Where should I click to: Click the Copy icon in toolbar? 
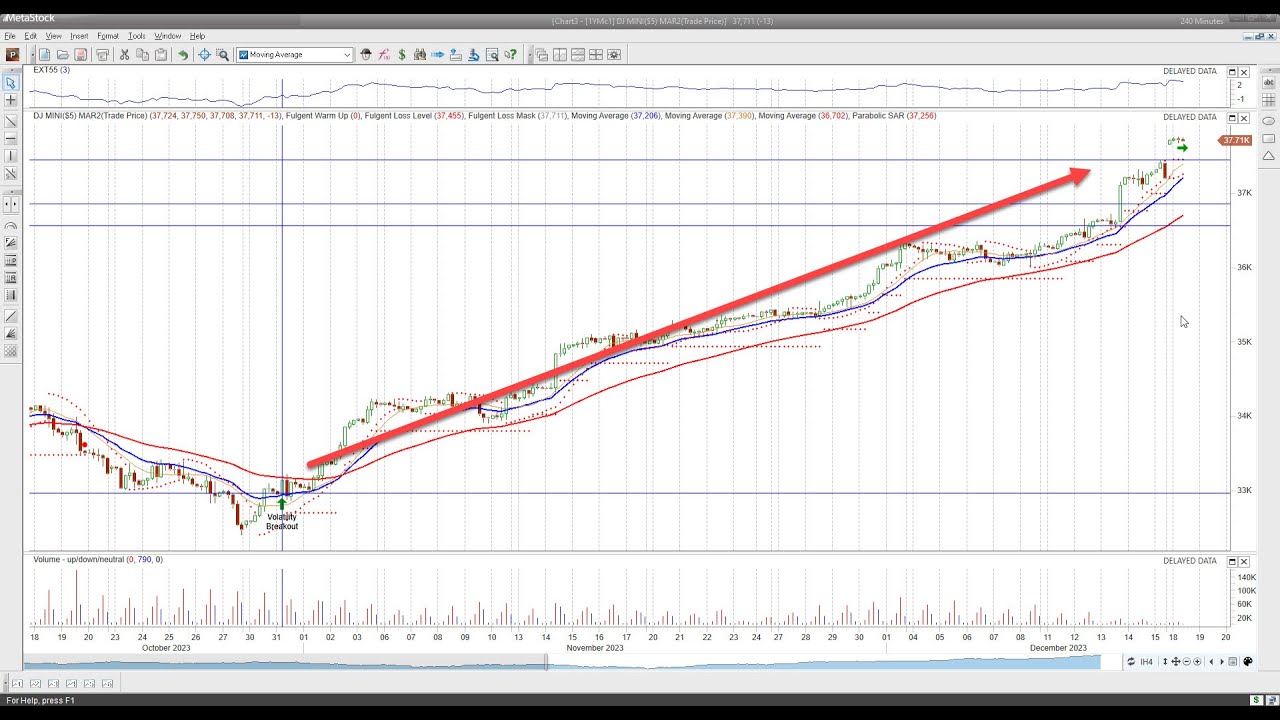pos(142,55)
